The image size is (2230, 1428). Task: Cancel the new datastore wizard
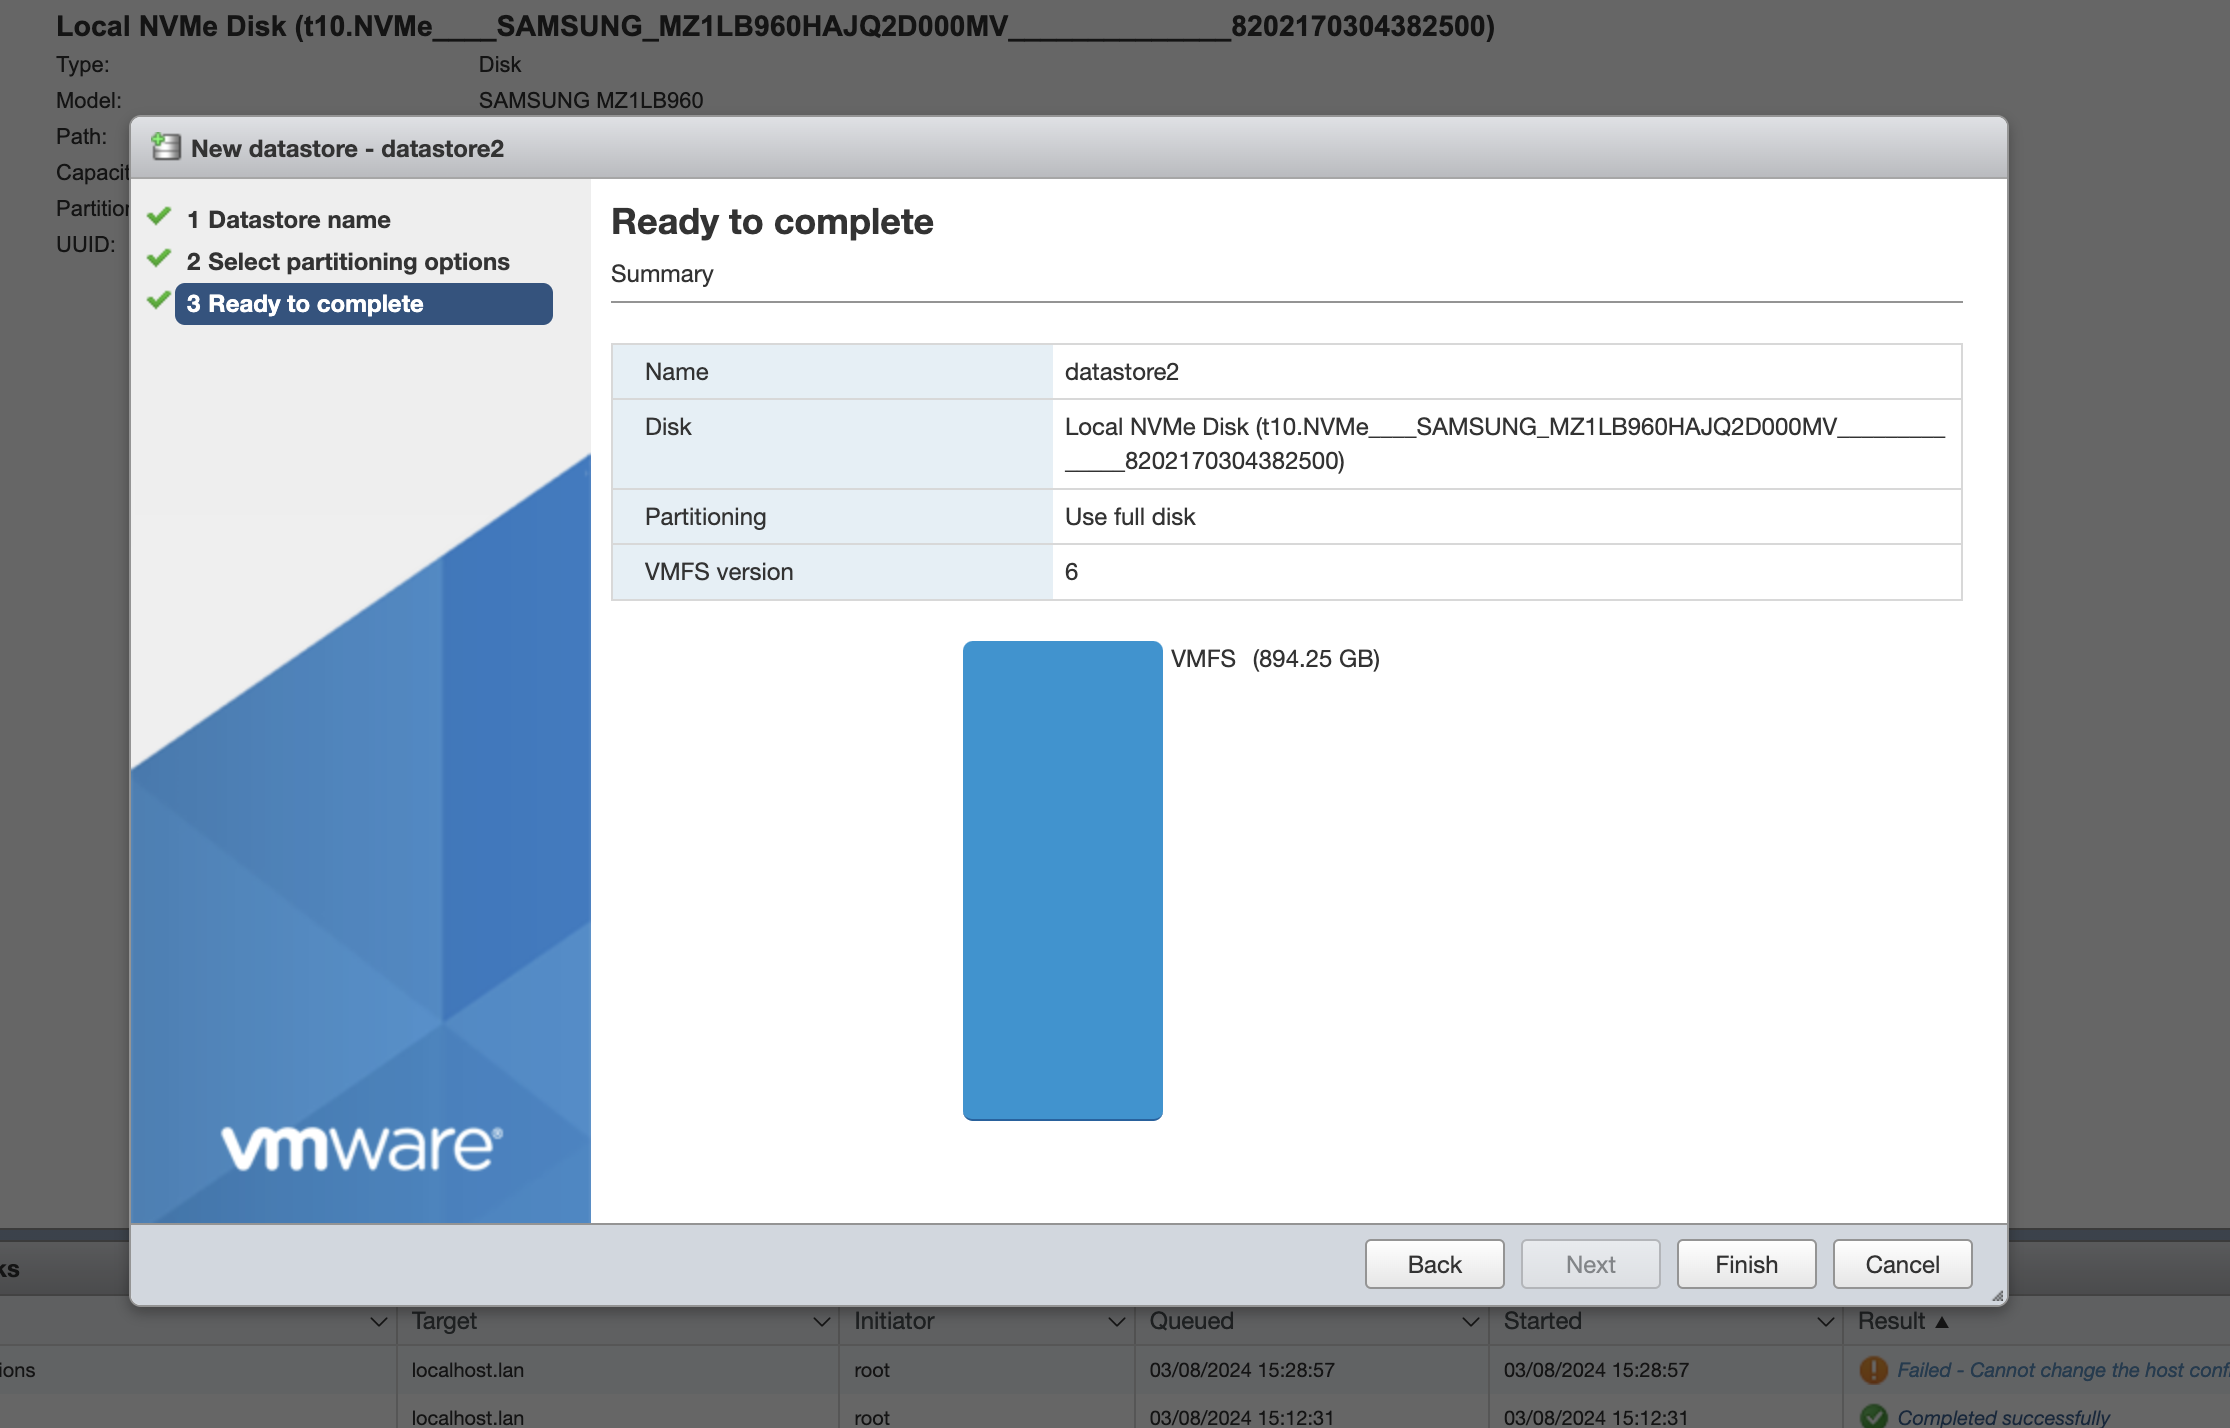coord(1901,1264)
